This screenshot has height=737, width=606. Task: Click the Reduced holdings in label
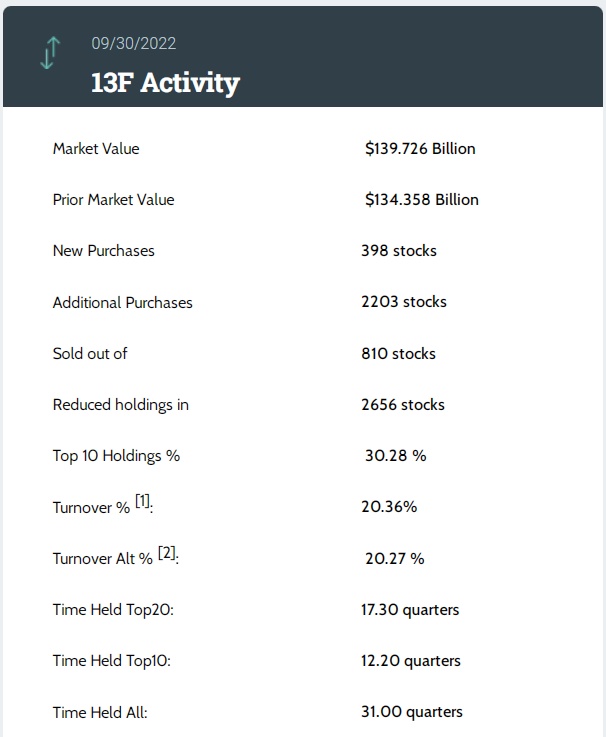point(120,405)
